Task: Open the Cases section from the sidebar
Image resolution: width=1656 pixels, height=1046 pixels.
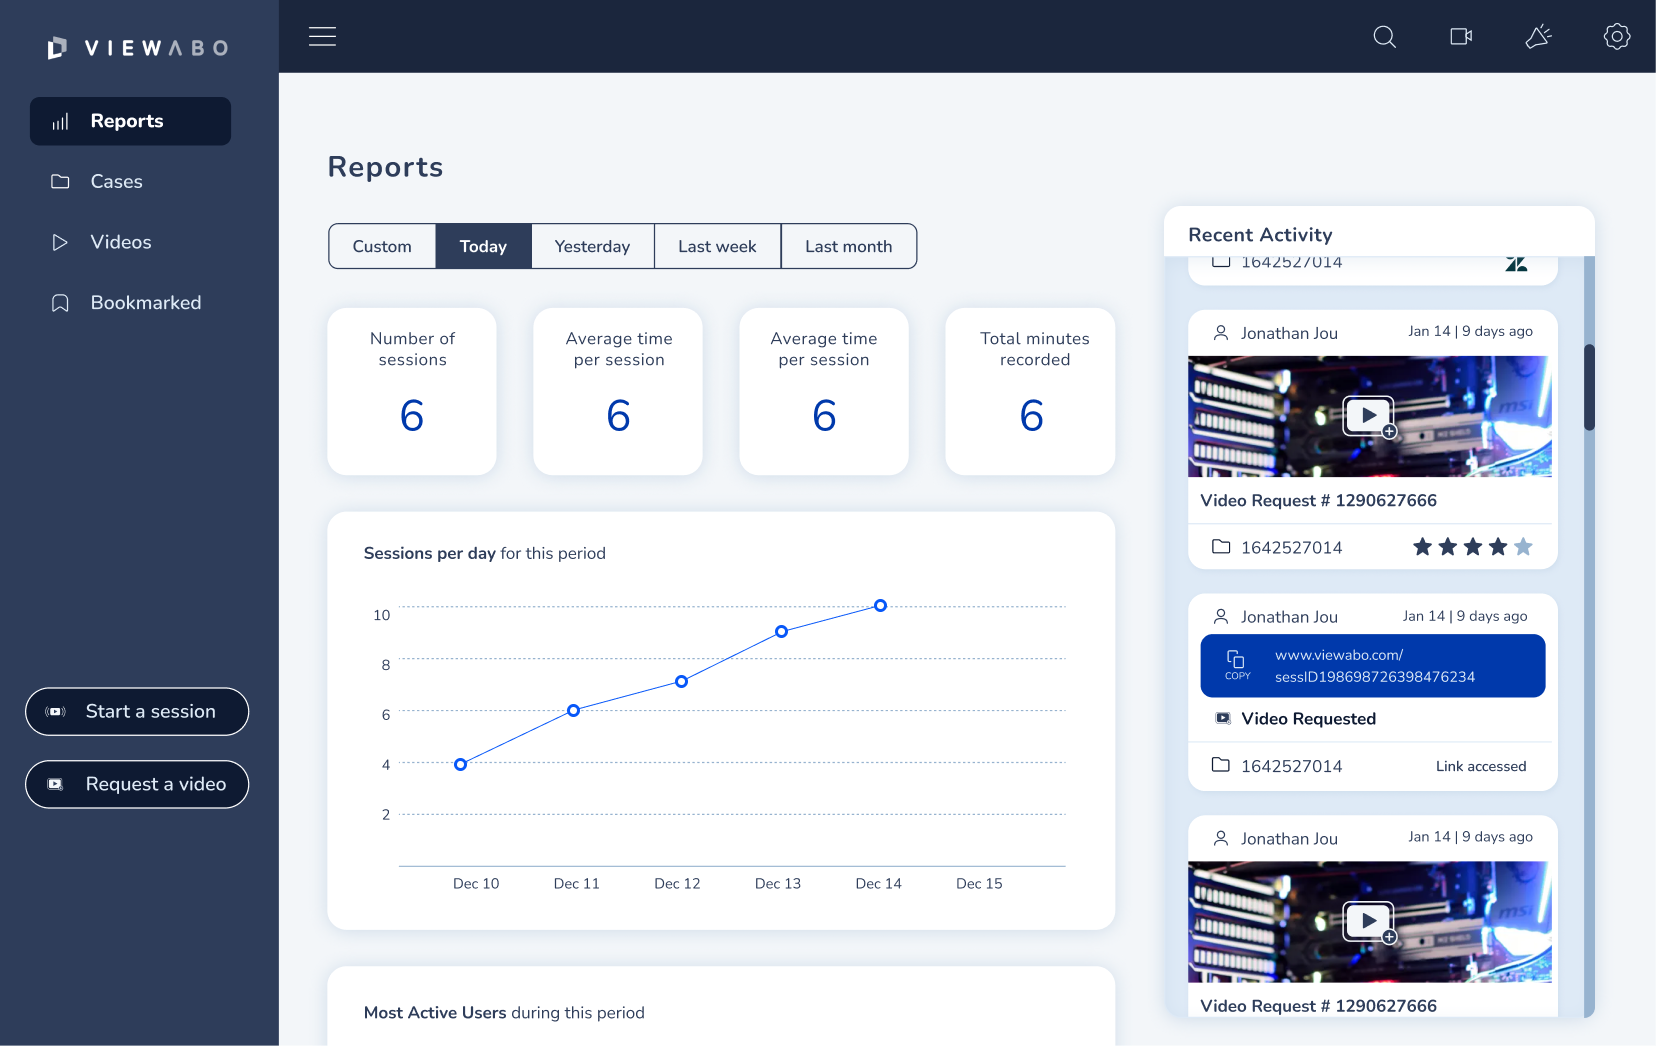Action: (117, 181)
